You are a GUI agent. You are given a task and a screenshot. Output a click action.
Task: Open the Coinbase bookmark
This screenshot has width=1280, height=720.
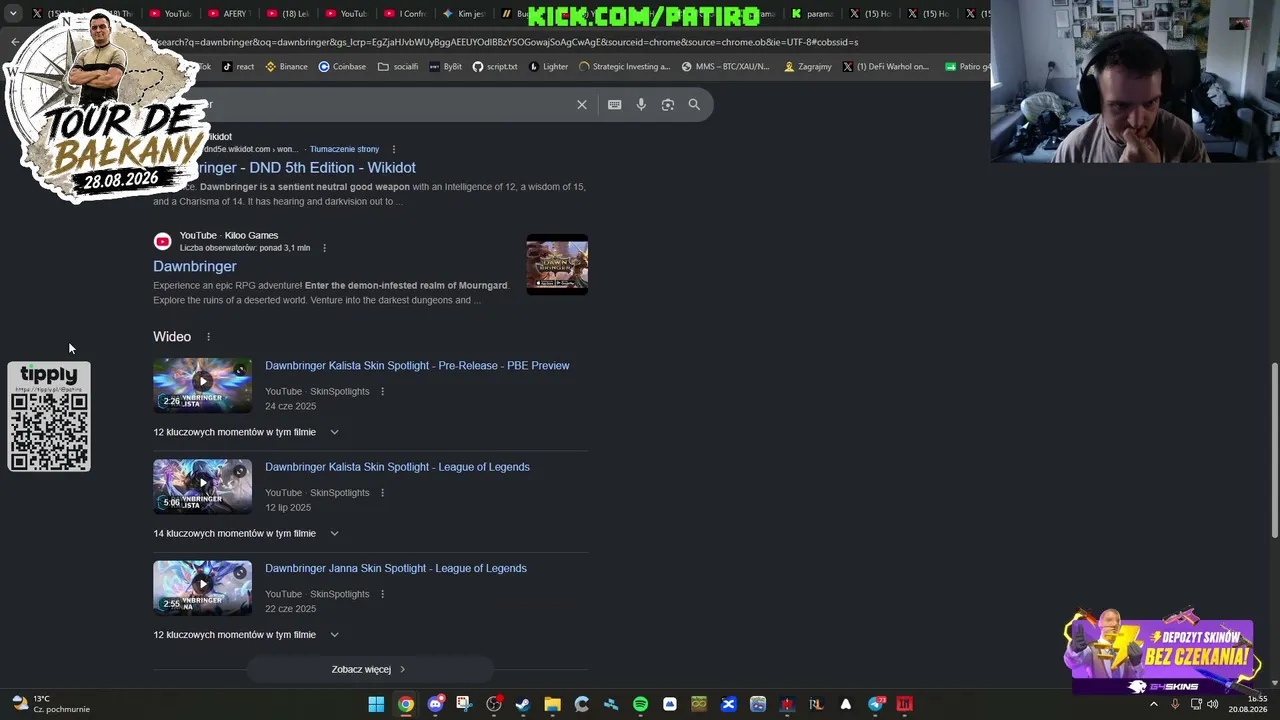click(342, 67)
